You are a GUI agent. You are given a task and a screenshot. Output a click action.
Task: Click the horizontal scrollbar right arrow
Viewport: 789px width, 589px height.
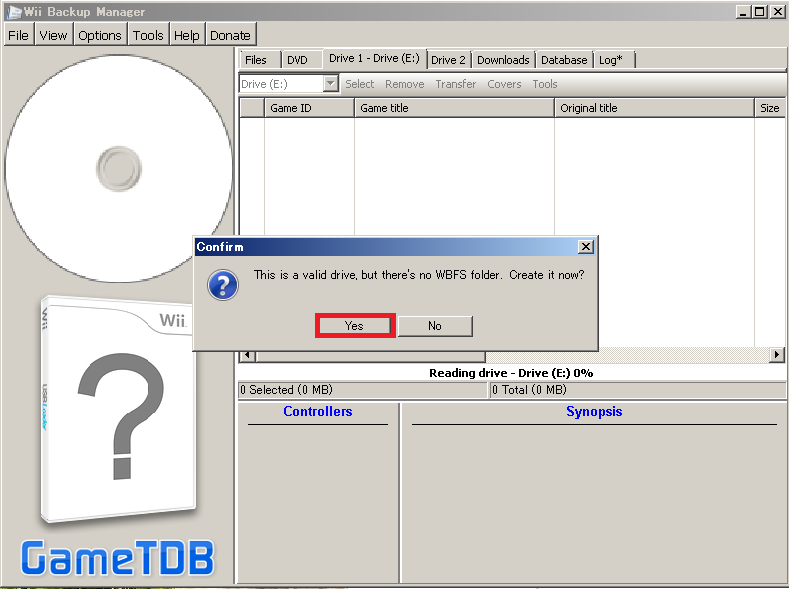(x=777, y=355)
